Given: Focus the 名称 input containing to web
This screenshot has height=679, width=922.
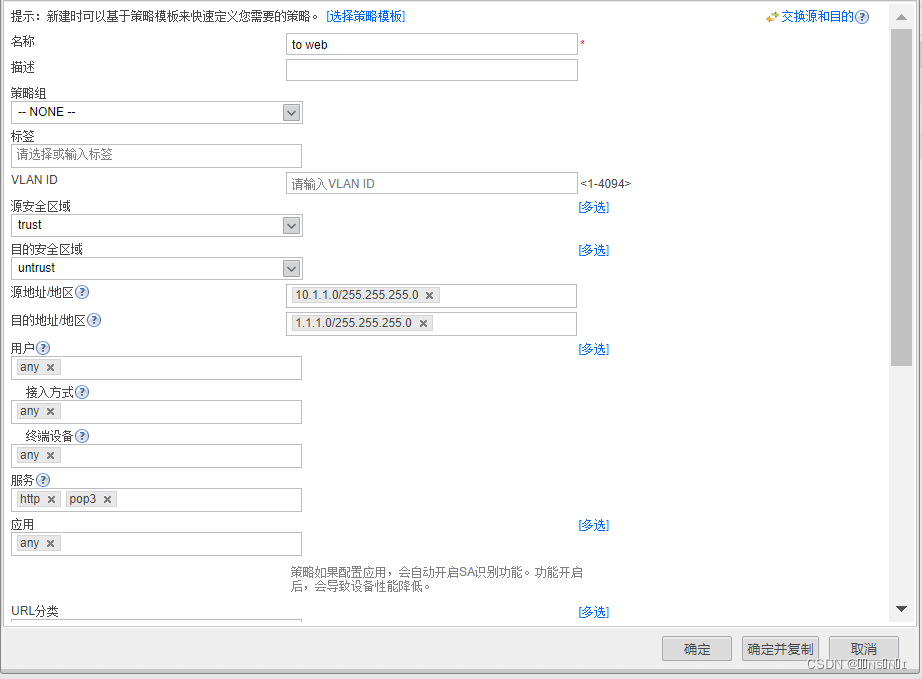Looking at the screenshot, I should pyautogui.click(x=432, y=44).
